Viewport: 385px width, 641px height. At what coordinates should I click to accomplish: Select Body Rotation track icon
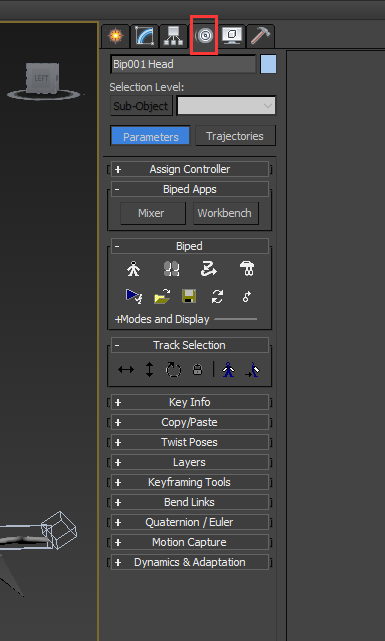click(x=173, y=370)
